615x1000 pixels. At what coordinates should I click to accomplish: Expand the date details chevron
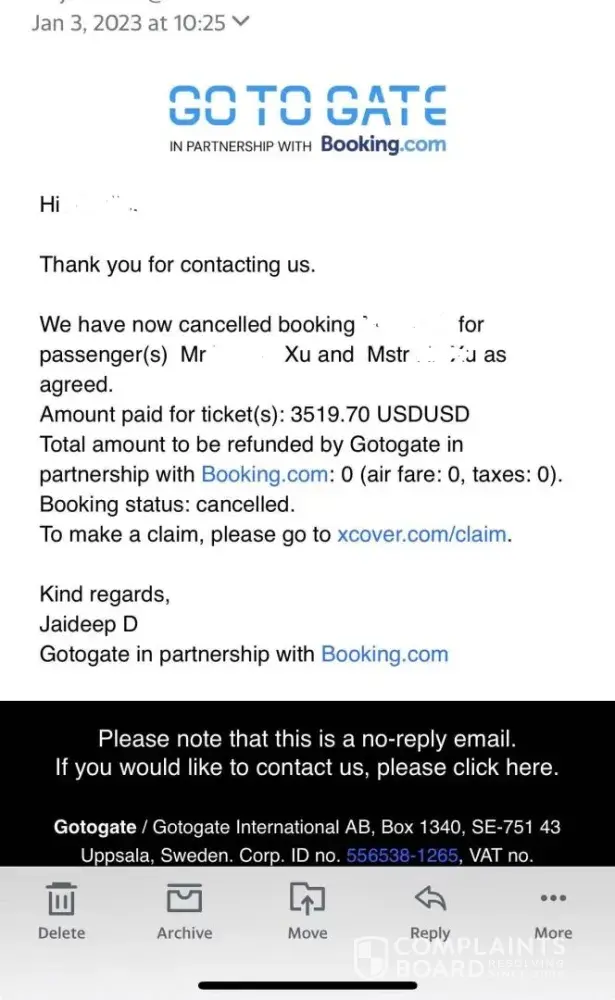(240, 22)
